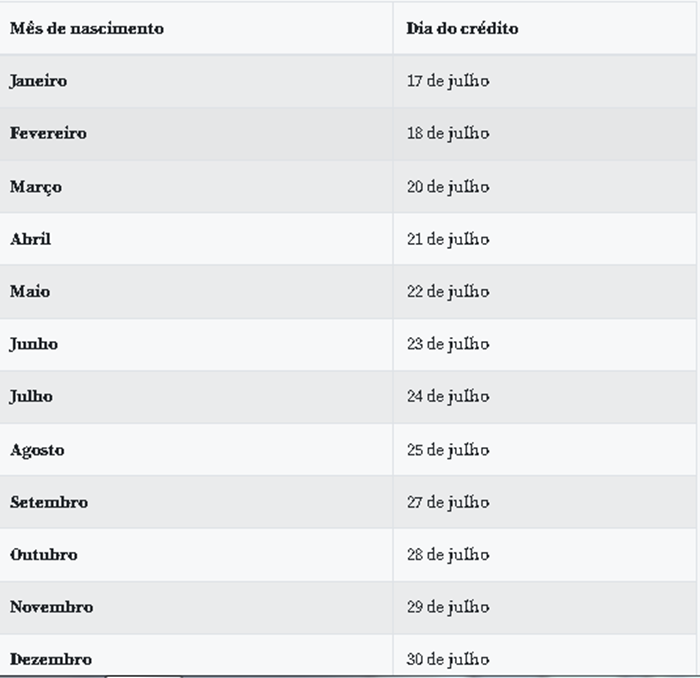This screenshot has width=700, height=678.
Task: Select the Maio month cell
Action: pyautogui.click(x=30, y=292)
